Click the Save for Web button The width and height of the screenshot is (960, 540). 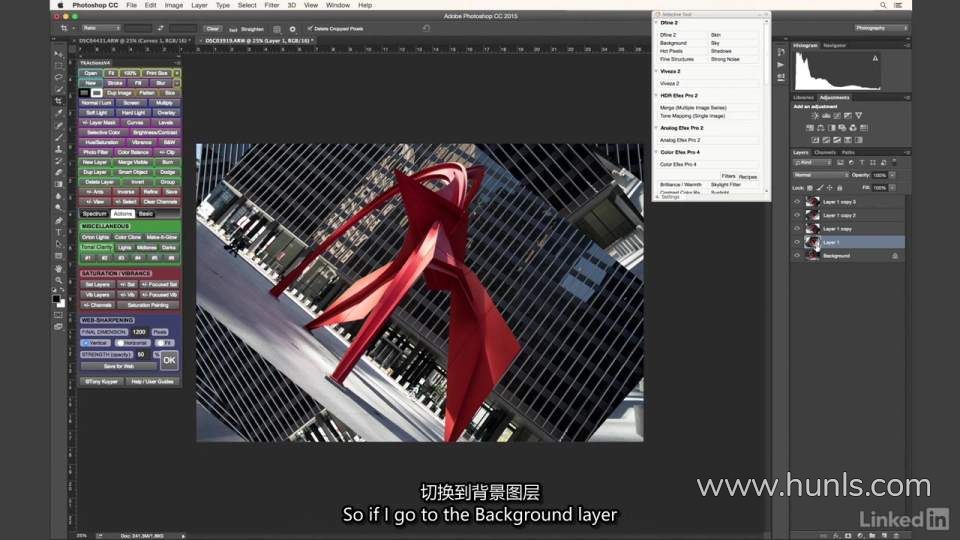(x=119, y=366)
